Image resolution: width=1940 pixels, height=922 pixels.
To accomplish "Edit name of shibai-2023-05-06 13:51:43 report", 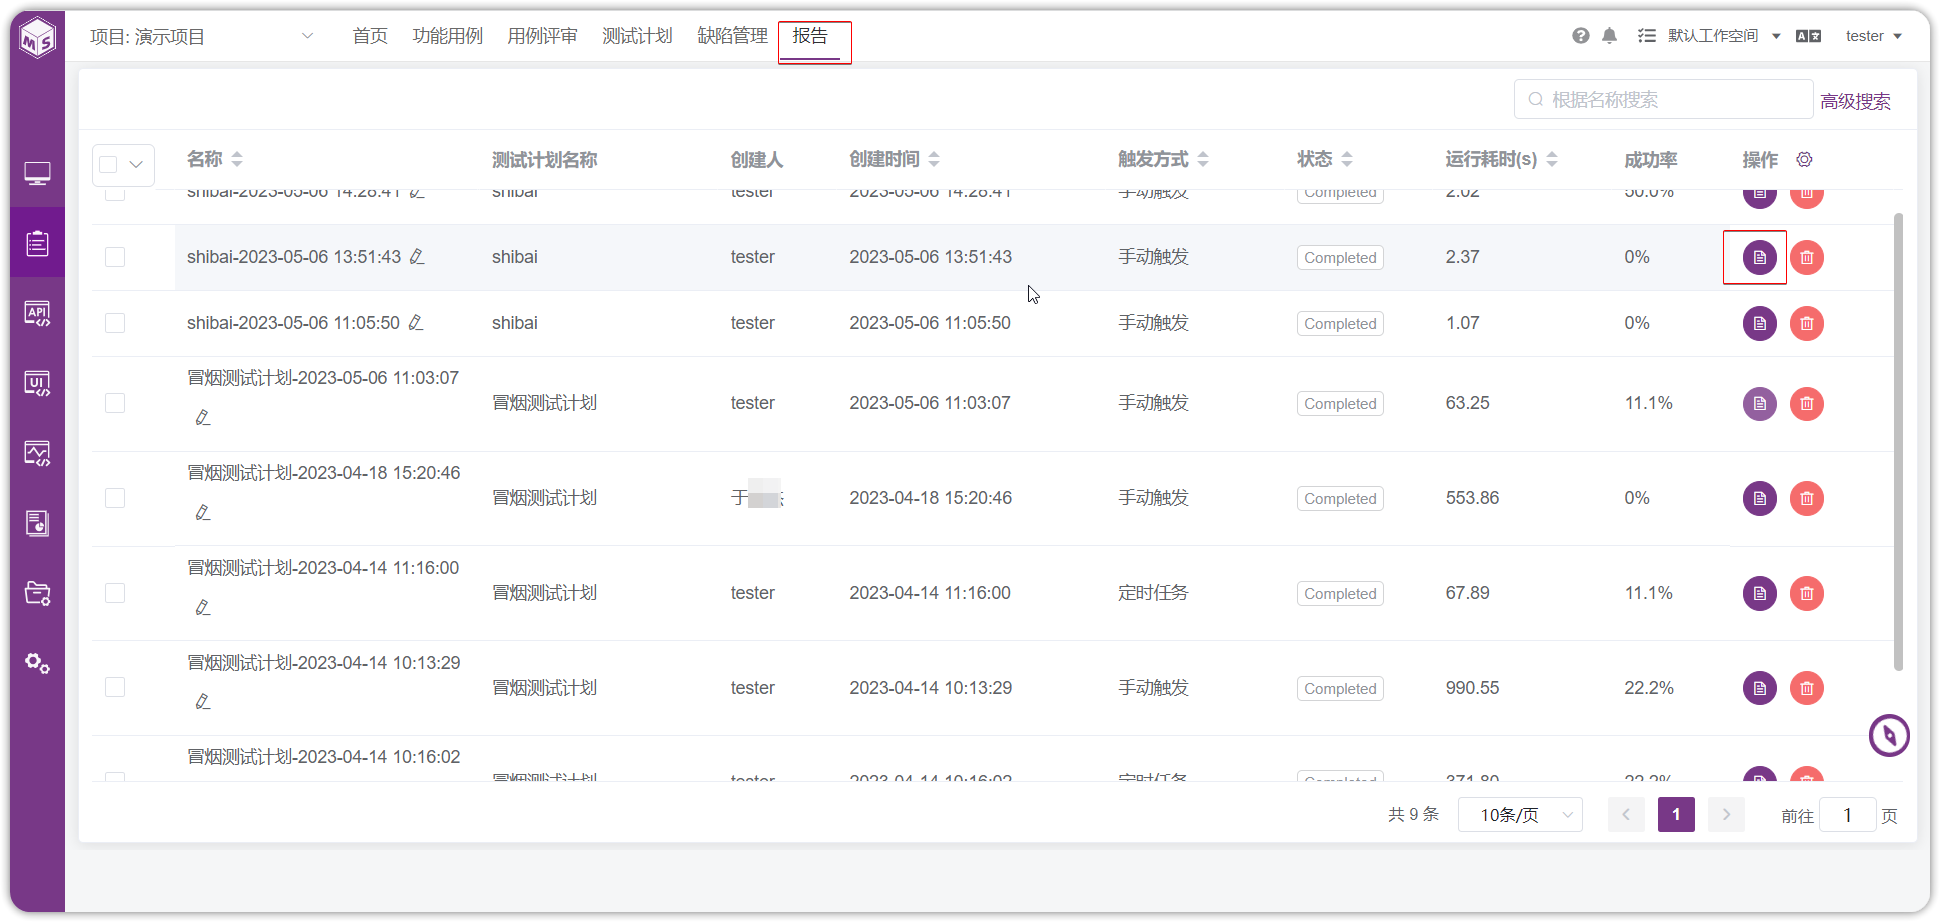I will 417,257.
